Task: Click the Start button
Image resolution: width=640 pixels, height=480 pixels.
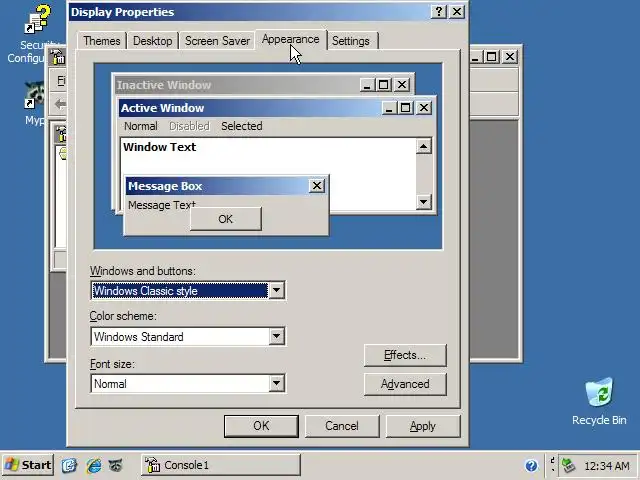Action: [27, 465]
